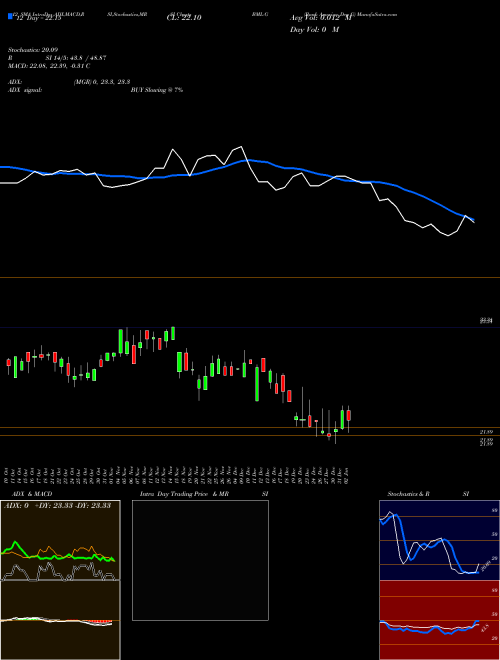
Task: Click the 21.89 price label by the orange line
Action: tap(486, 432)
